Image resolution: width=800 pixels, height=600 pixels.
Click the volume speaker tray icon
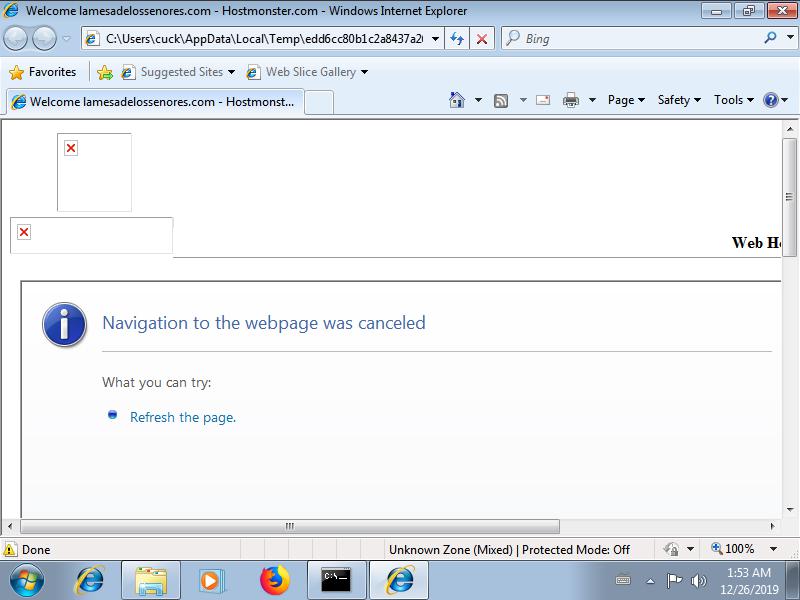coord(698,581)
